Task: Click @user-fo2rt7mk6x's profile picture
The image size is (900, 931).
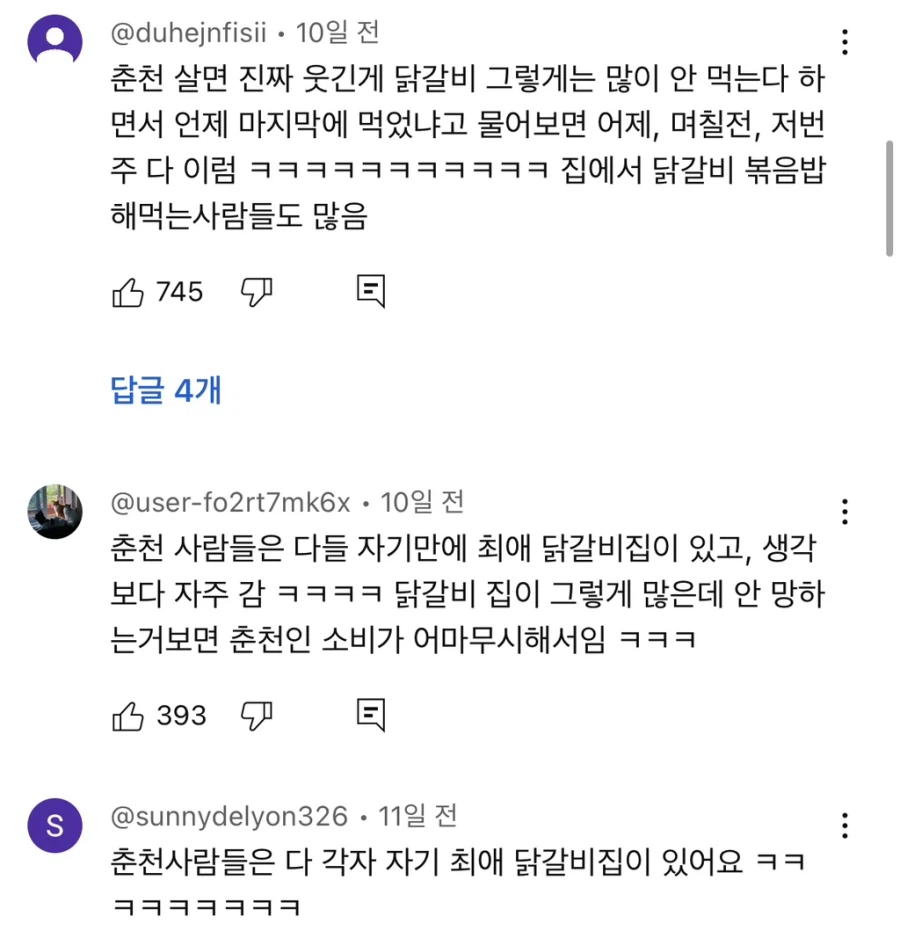Action: 55,512
